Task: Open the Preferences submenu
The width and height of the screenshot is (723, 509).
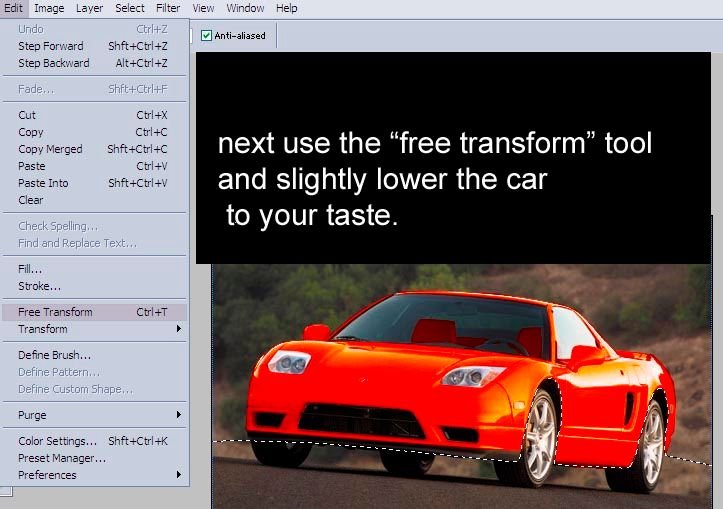Action: [95, 475]
